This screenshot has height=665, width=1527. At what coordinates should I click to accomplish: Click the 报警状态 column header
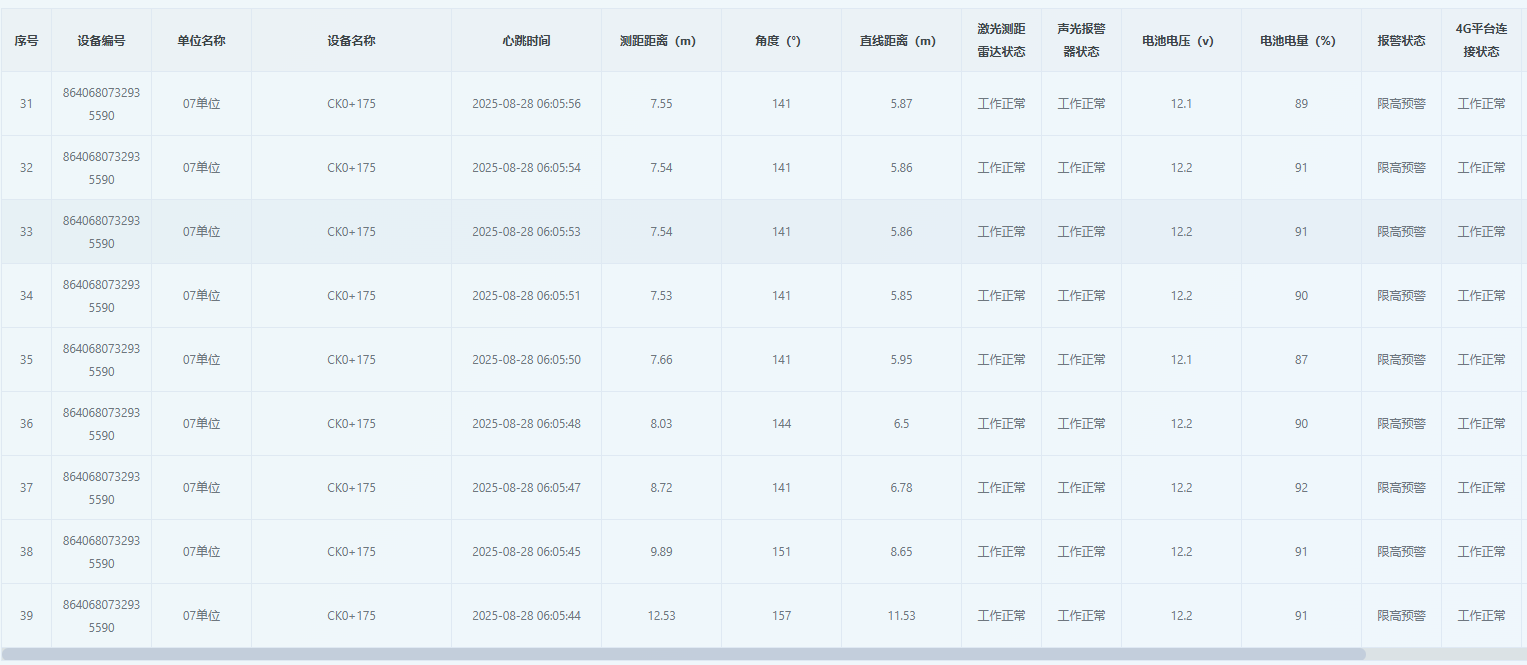[1401, 41]
